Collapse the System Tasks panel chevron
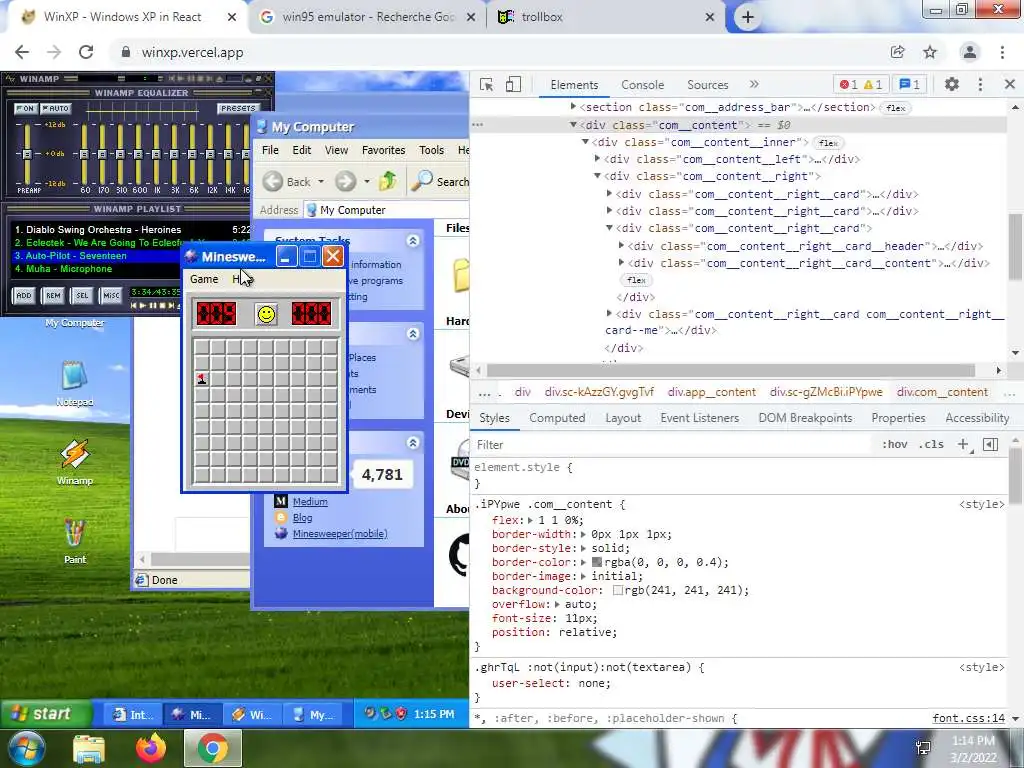This screenshot has height=768, width=1024. point(413,241)
